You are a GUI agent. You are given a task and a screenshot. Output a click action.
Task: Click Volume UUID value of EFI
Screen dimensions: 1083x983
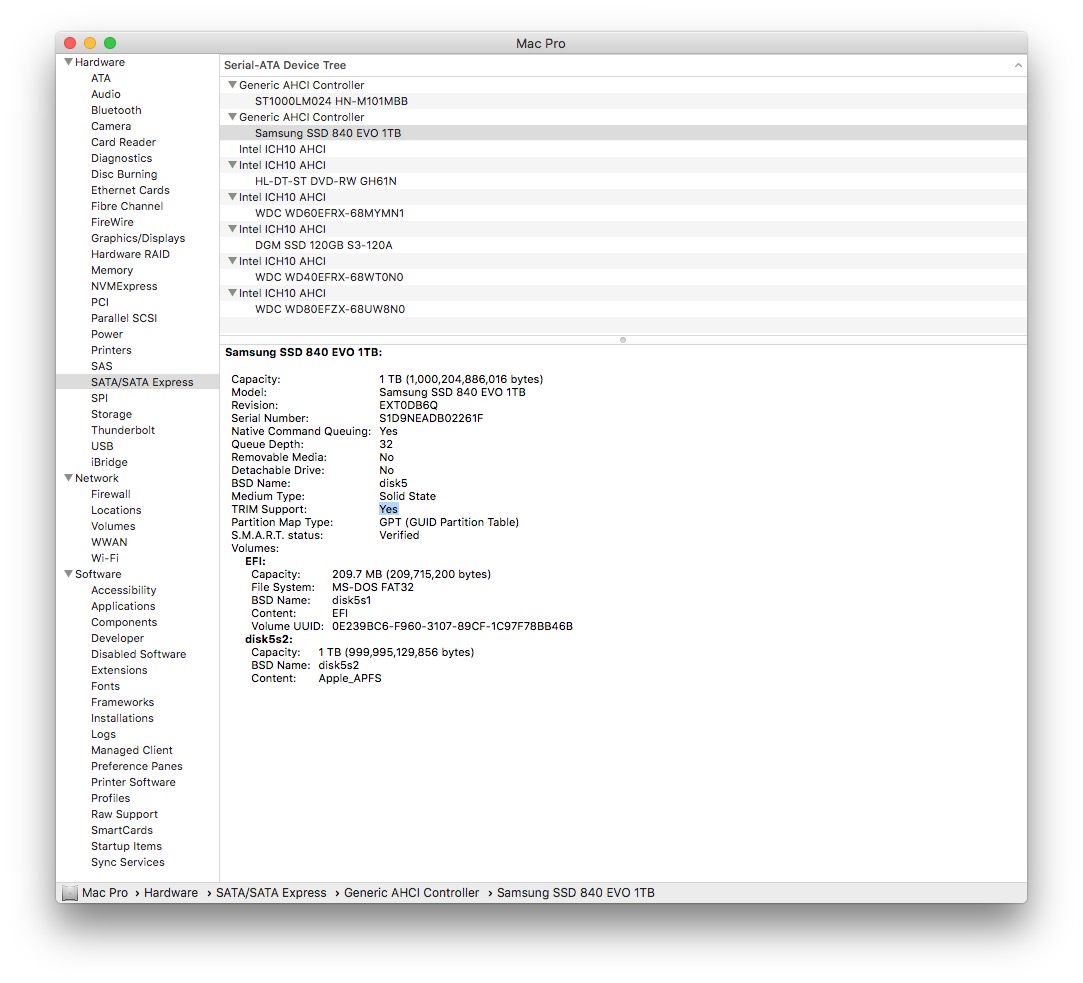point(452,627)
